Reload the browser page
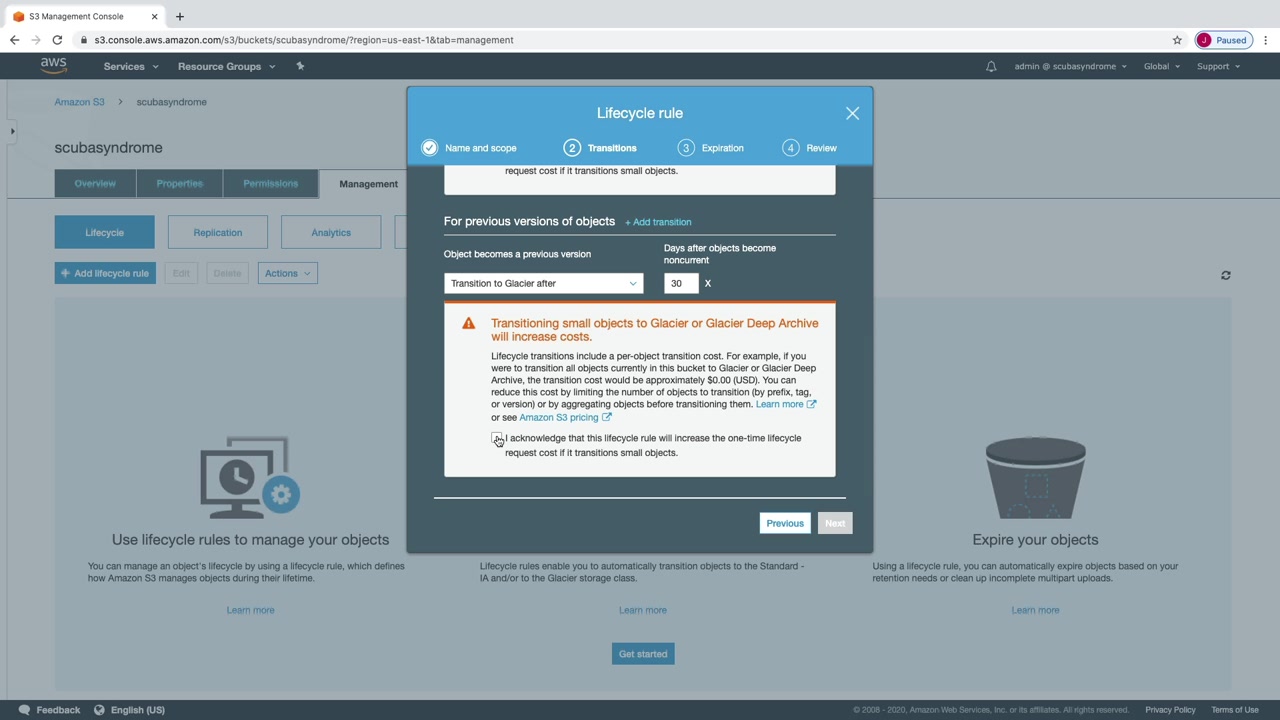The width and height of the screenshot is (1280, 720). (x=57, y=40)
